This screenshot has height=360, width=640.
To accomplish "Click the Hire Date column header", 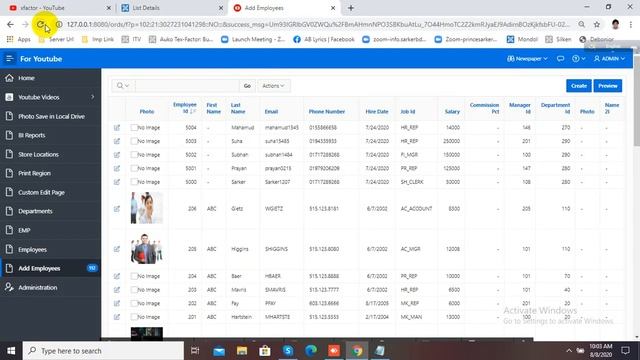I will pyautogui.click(x=377, y=111).
